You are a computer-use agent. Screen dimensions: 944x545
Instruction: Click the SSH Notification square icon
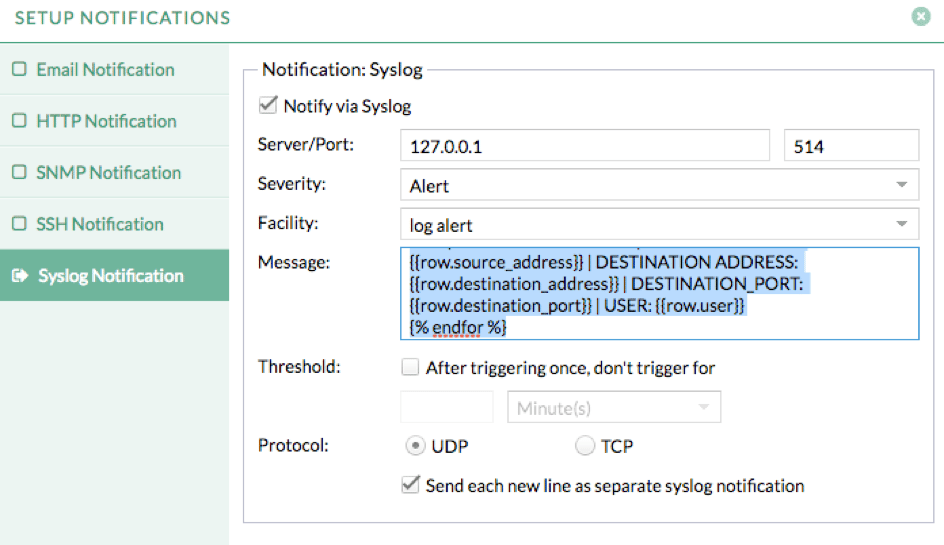pyautogui.click(x=19, y=224)
